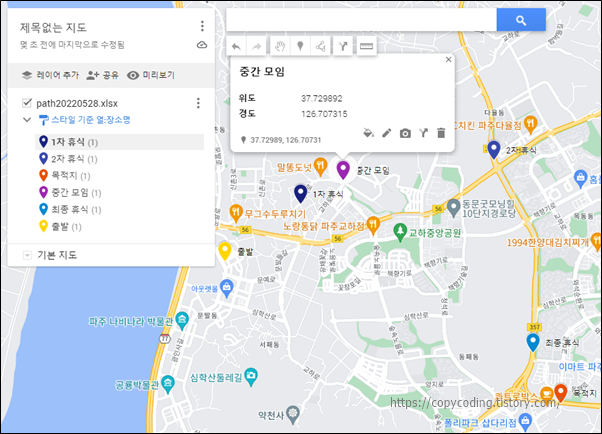Viewport: 602px width, 434px height.
Task: Click blue 최종 휴식 marker on map
Action: pos(533,342)
